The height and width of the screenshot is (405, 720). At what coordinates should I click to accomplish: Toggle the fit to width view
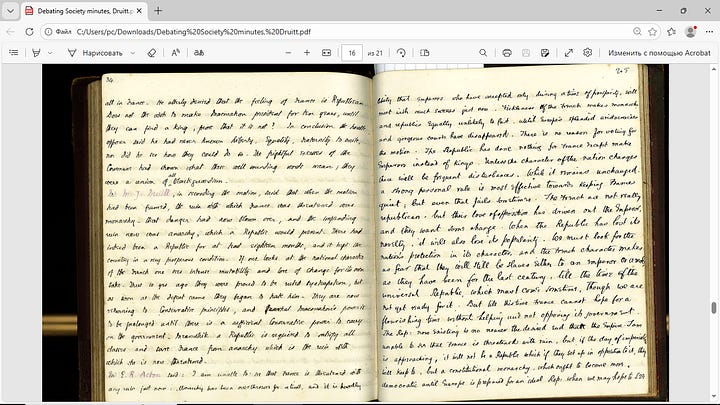click(326, 53)
